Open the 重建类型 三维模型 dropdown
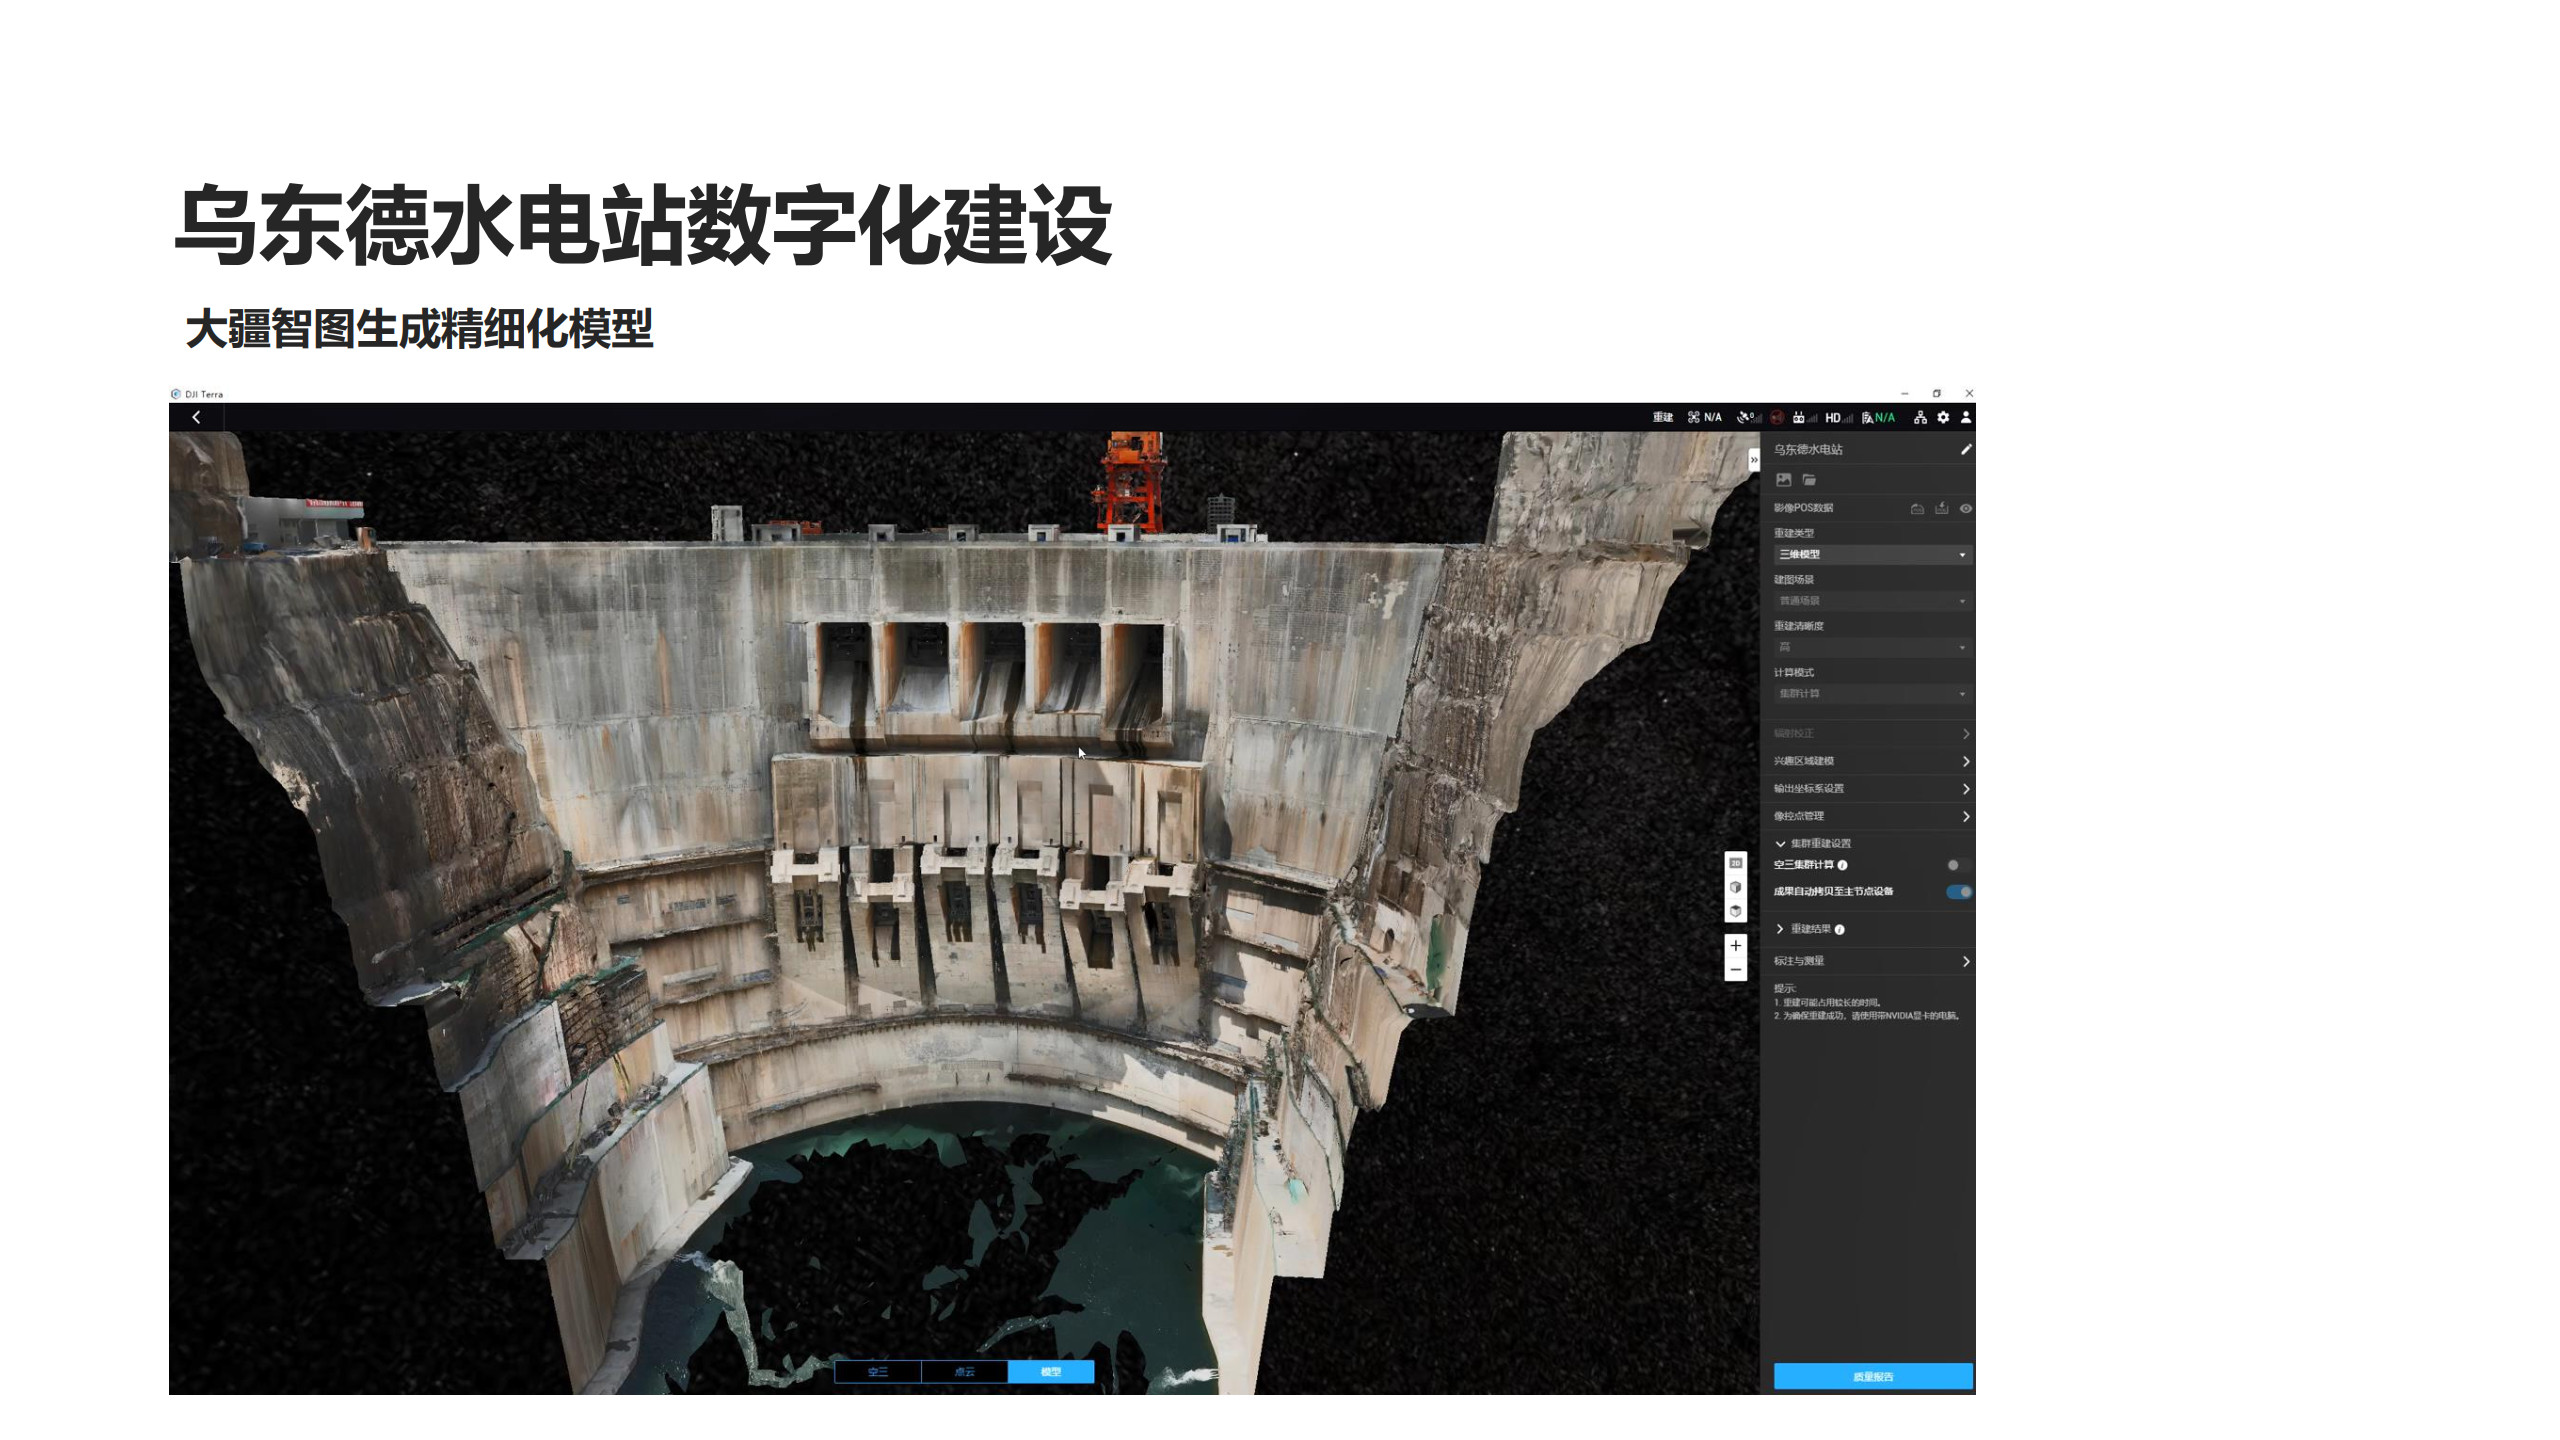Viewport: 2560px width, 1440px height. [x=1872, y=555]
